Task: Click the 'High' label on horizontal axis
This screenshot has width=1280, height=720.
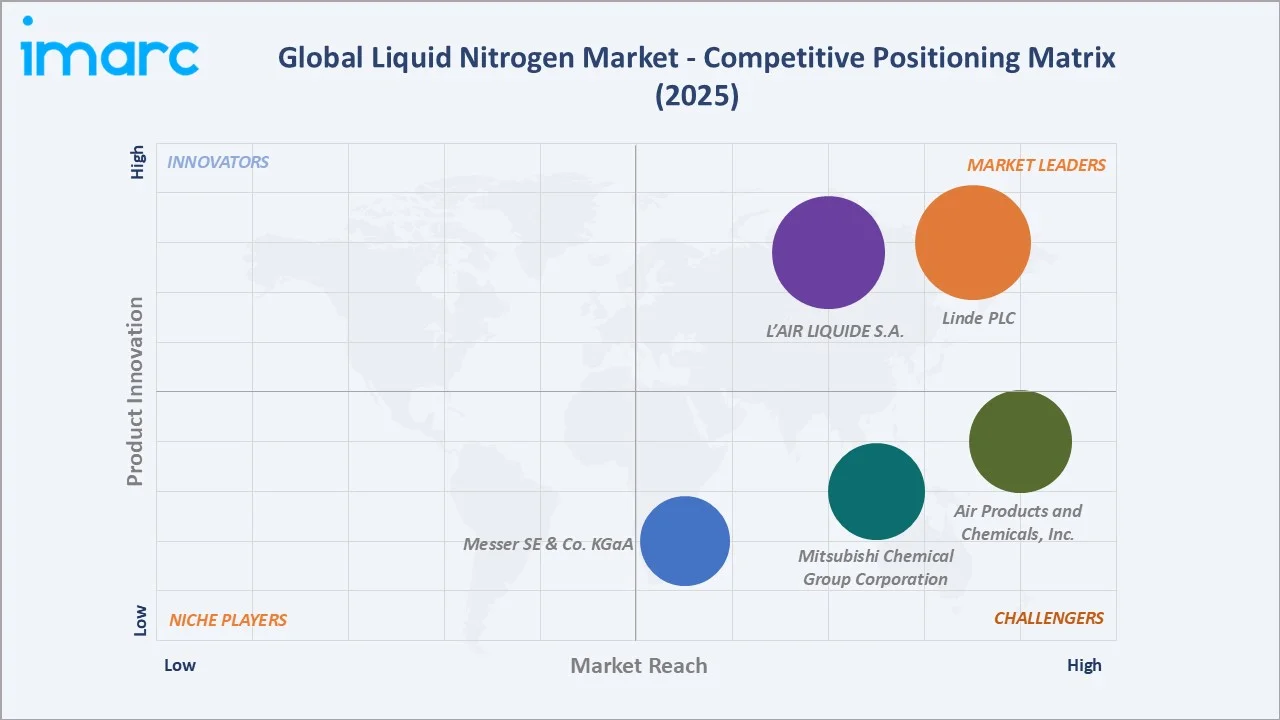Action: coord(1084,665)
